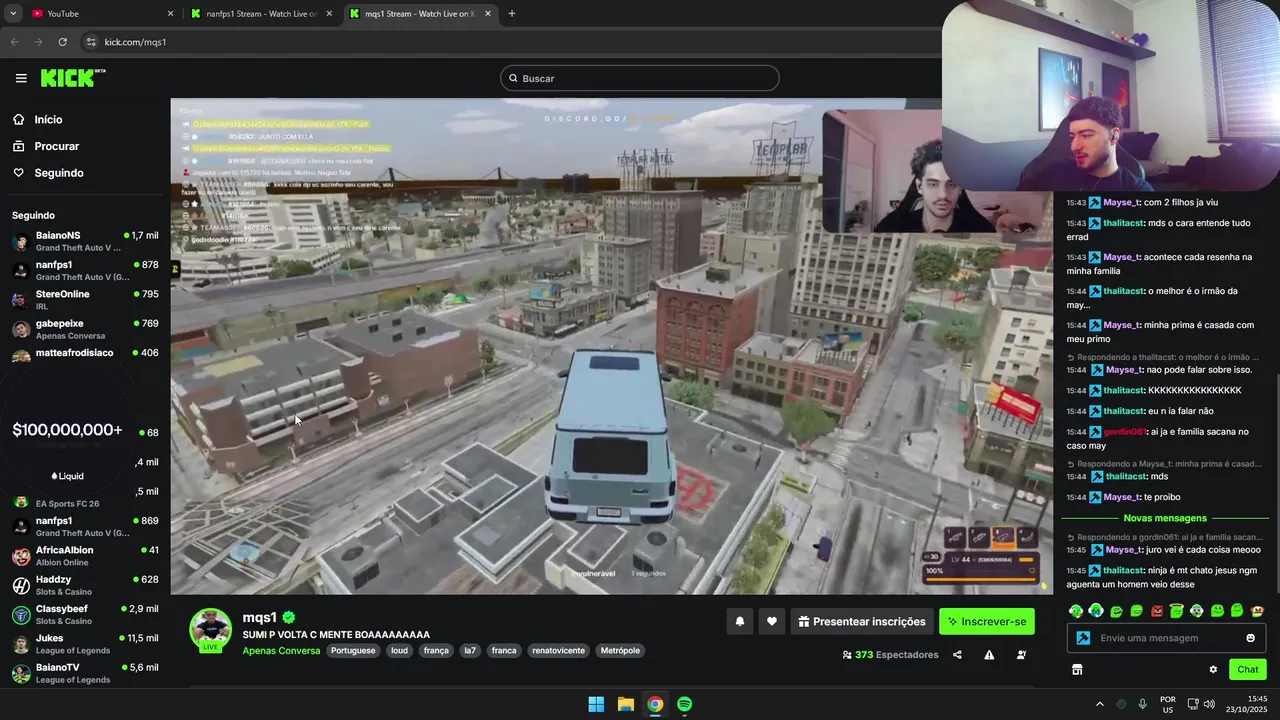Open File Explorer from taskbar
Image resolution: width=1280 pixels, height=720 pixels.
tap(625, 704)
